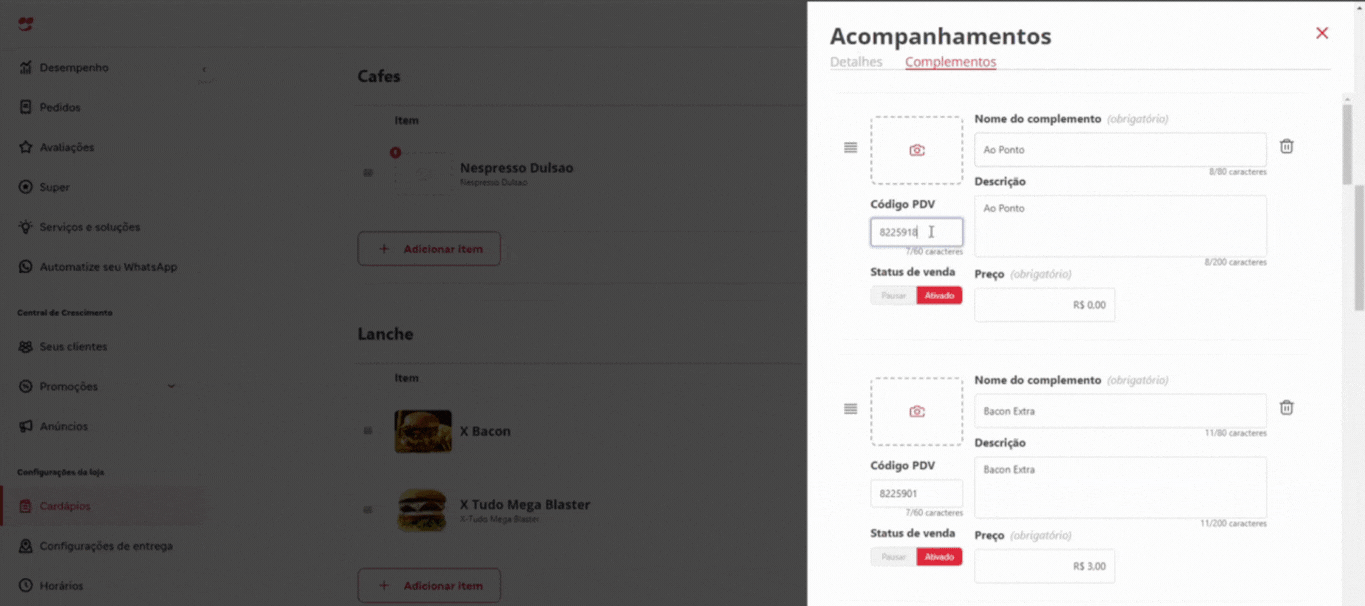
Task: Collapse the sidebar with the chevron arrow
Action: tap(203, 69)
